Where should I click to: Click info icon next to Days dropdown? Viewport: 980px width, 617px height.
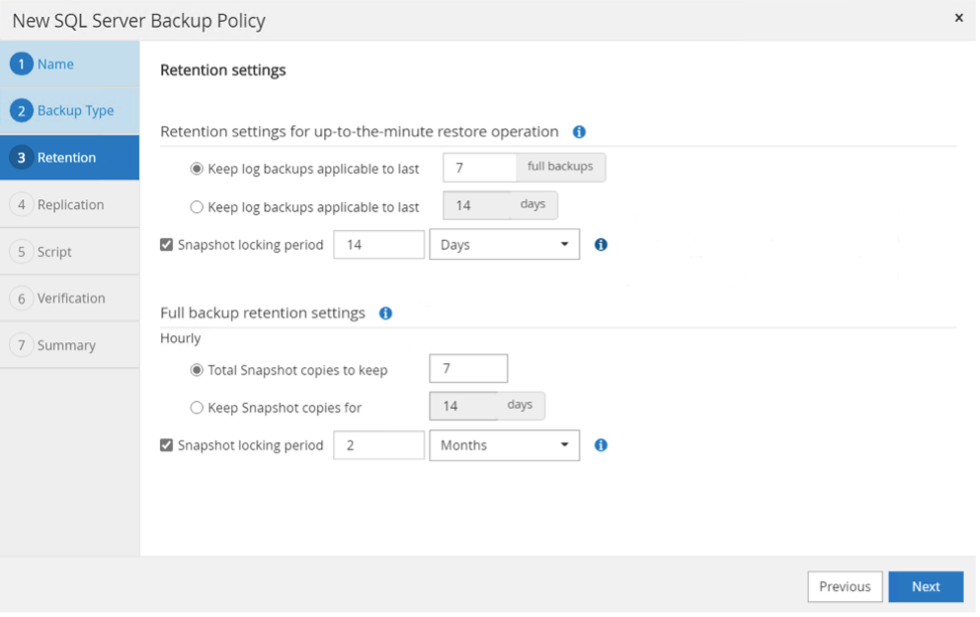pos(601,244)
